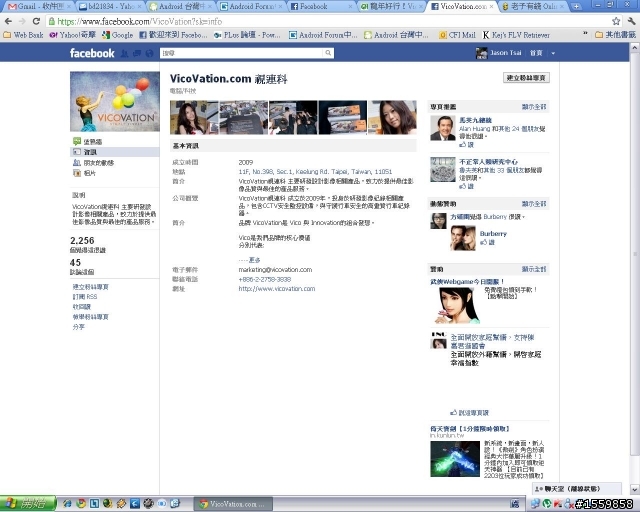Expand bookmarks overflow chevron
The image size is (640, 512).
pos(585,34)
